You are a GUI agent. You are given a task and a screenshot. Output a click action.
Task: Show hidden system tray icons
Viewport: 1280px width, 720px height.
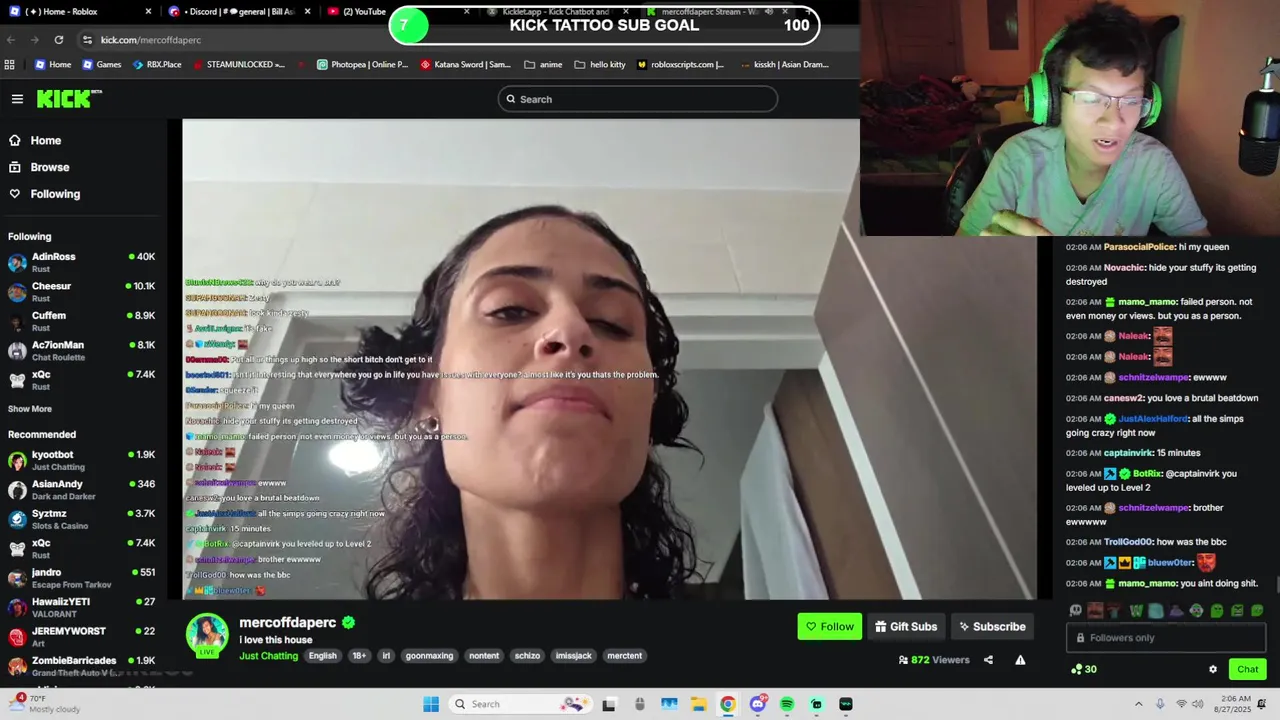coord(1138,704)
